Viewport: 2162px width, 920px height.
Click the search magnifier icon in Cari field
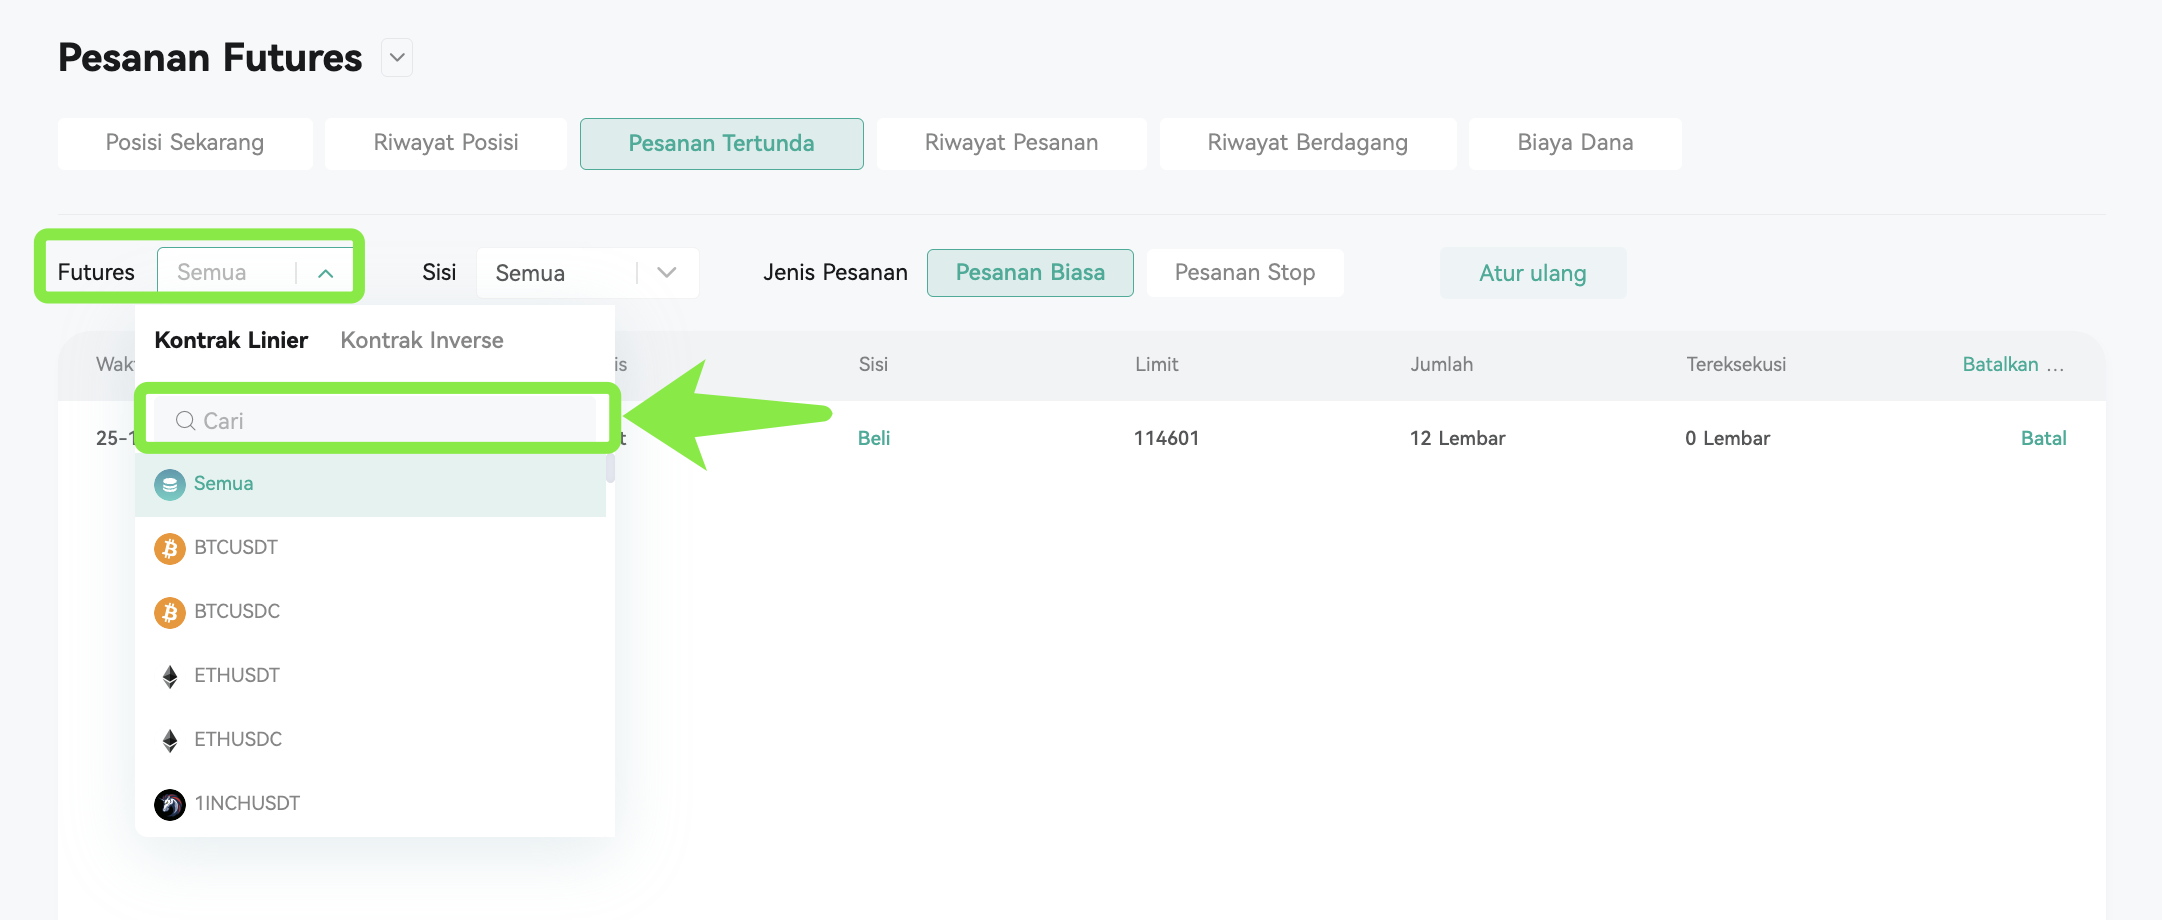[x=185, y=421]
